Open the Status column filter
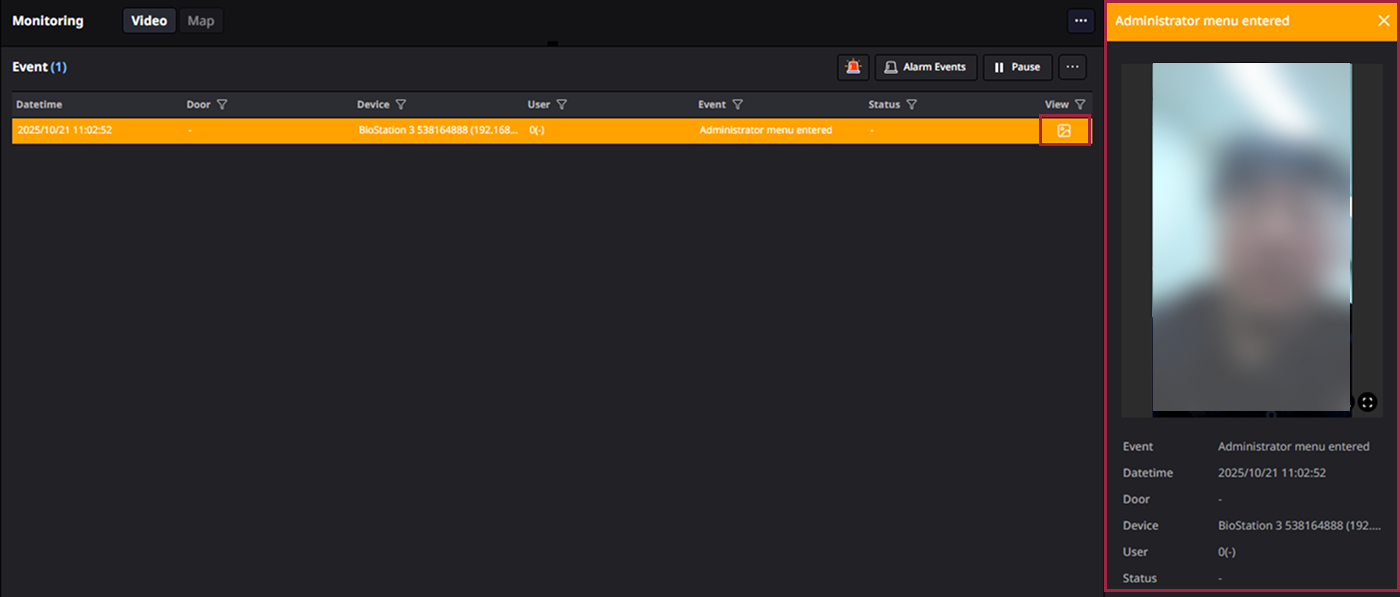 [x=911, y=105]
